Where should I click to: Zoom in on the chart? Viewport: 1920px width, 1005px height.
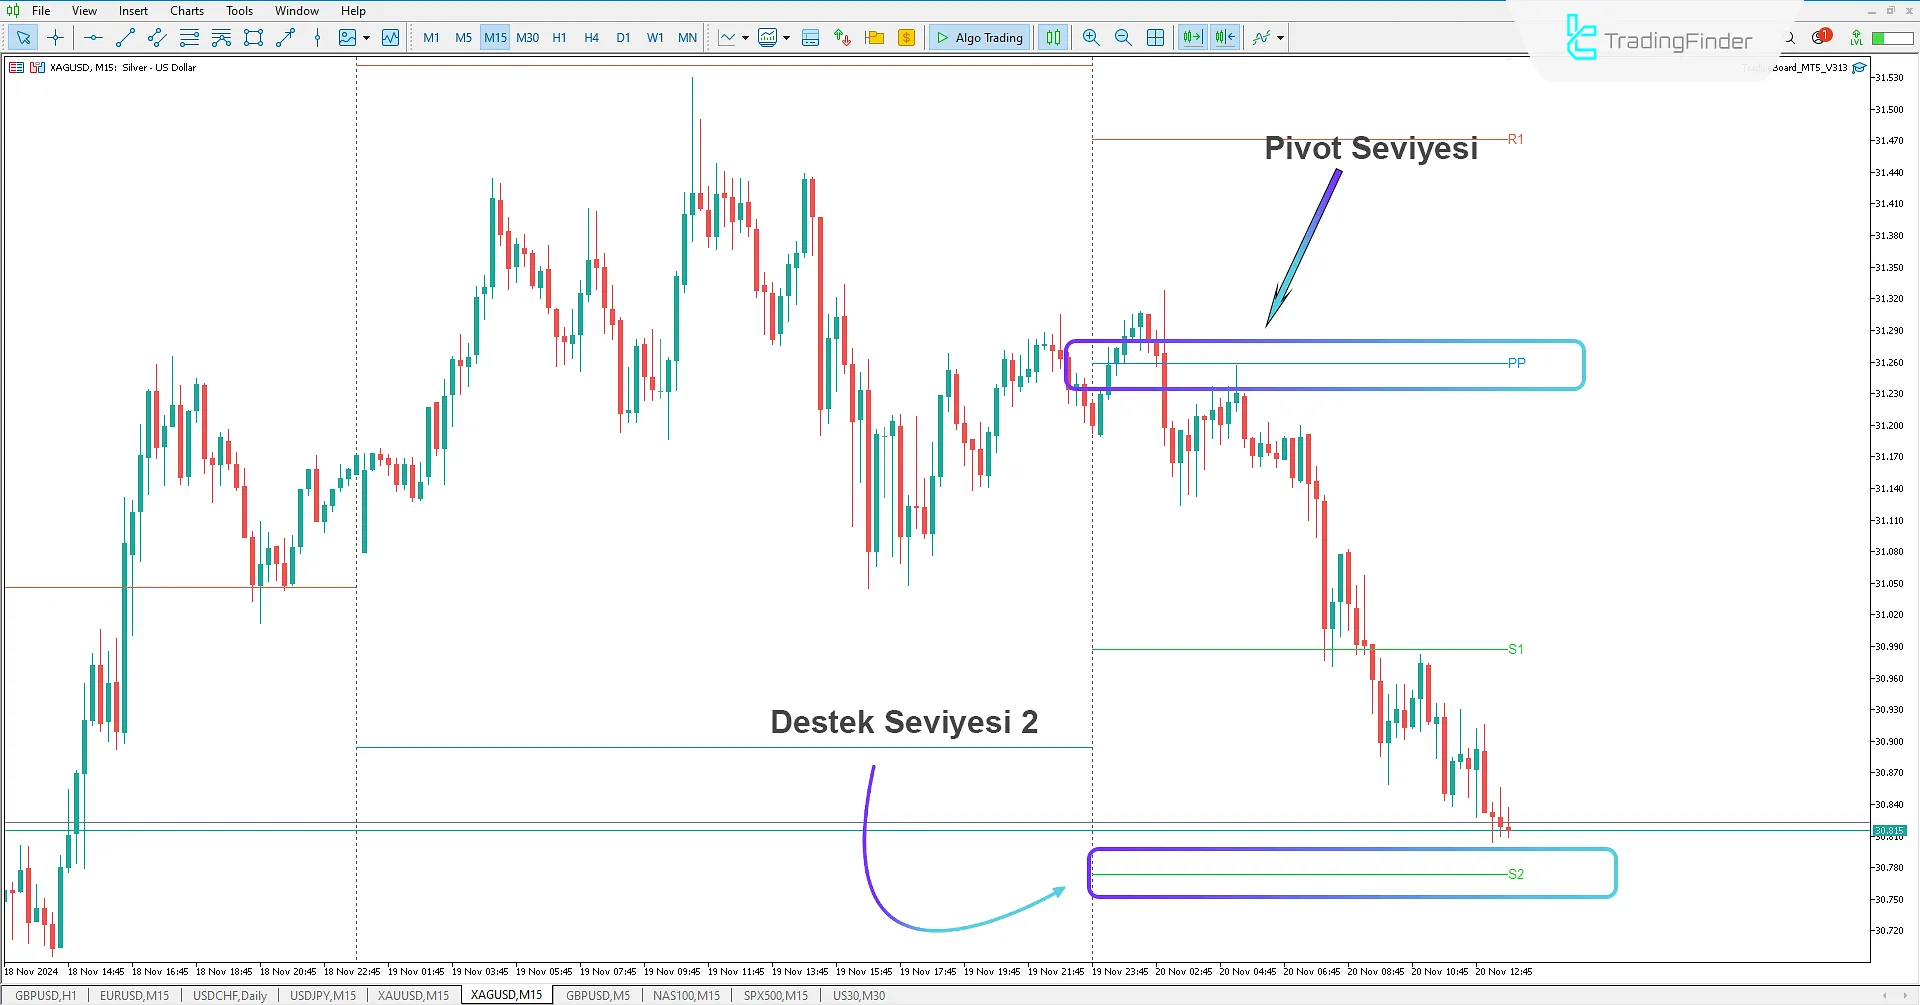(1091, 38)
